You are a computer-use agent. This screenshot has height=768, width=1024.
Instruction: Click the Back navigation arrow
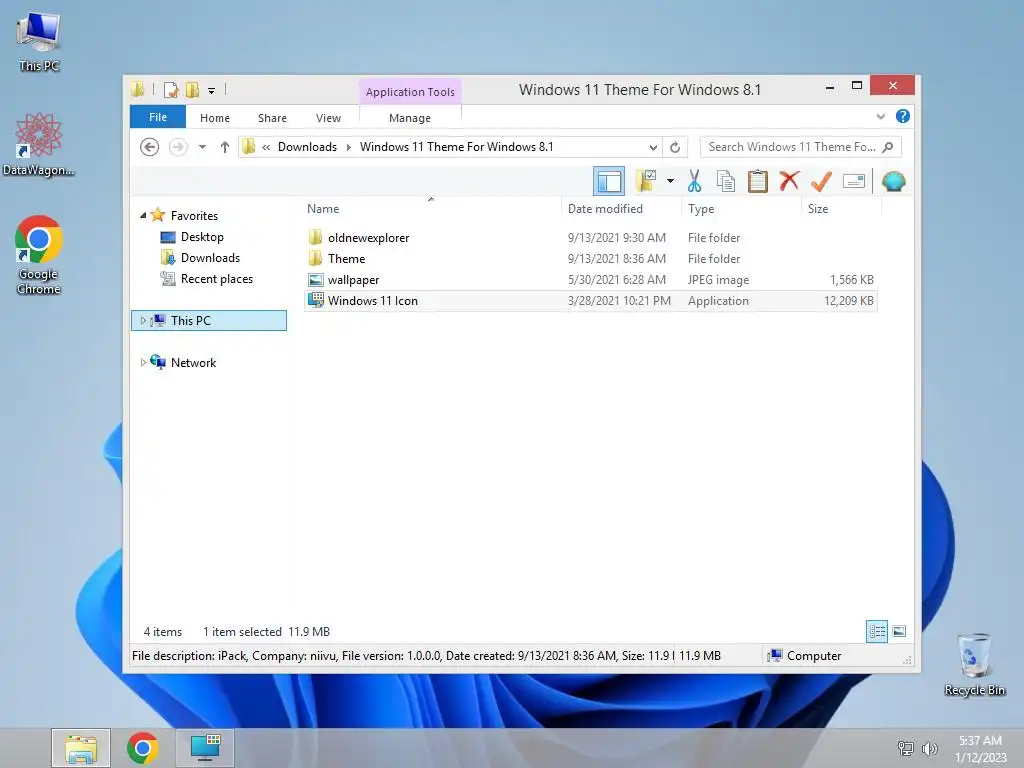point(150,147)
